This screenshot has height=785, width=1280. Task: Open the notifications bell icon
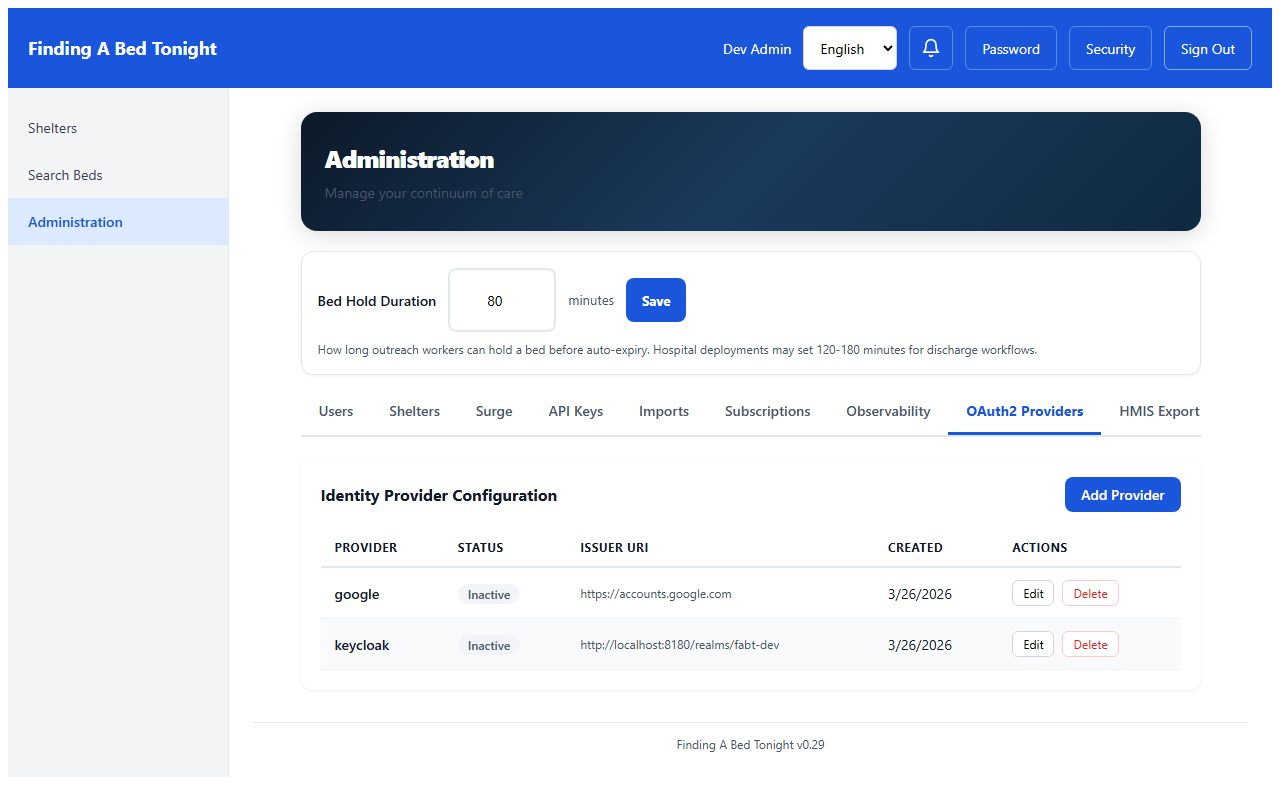pos(931,47)
